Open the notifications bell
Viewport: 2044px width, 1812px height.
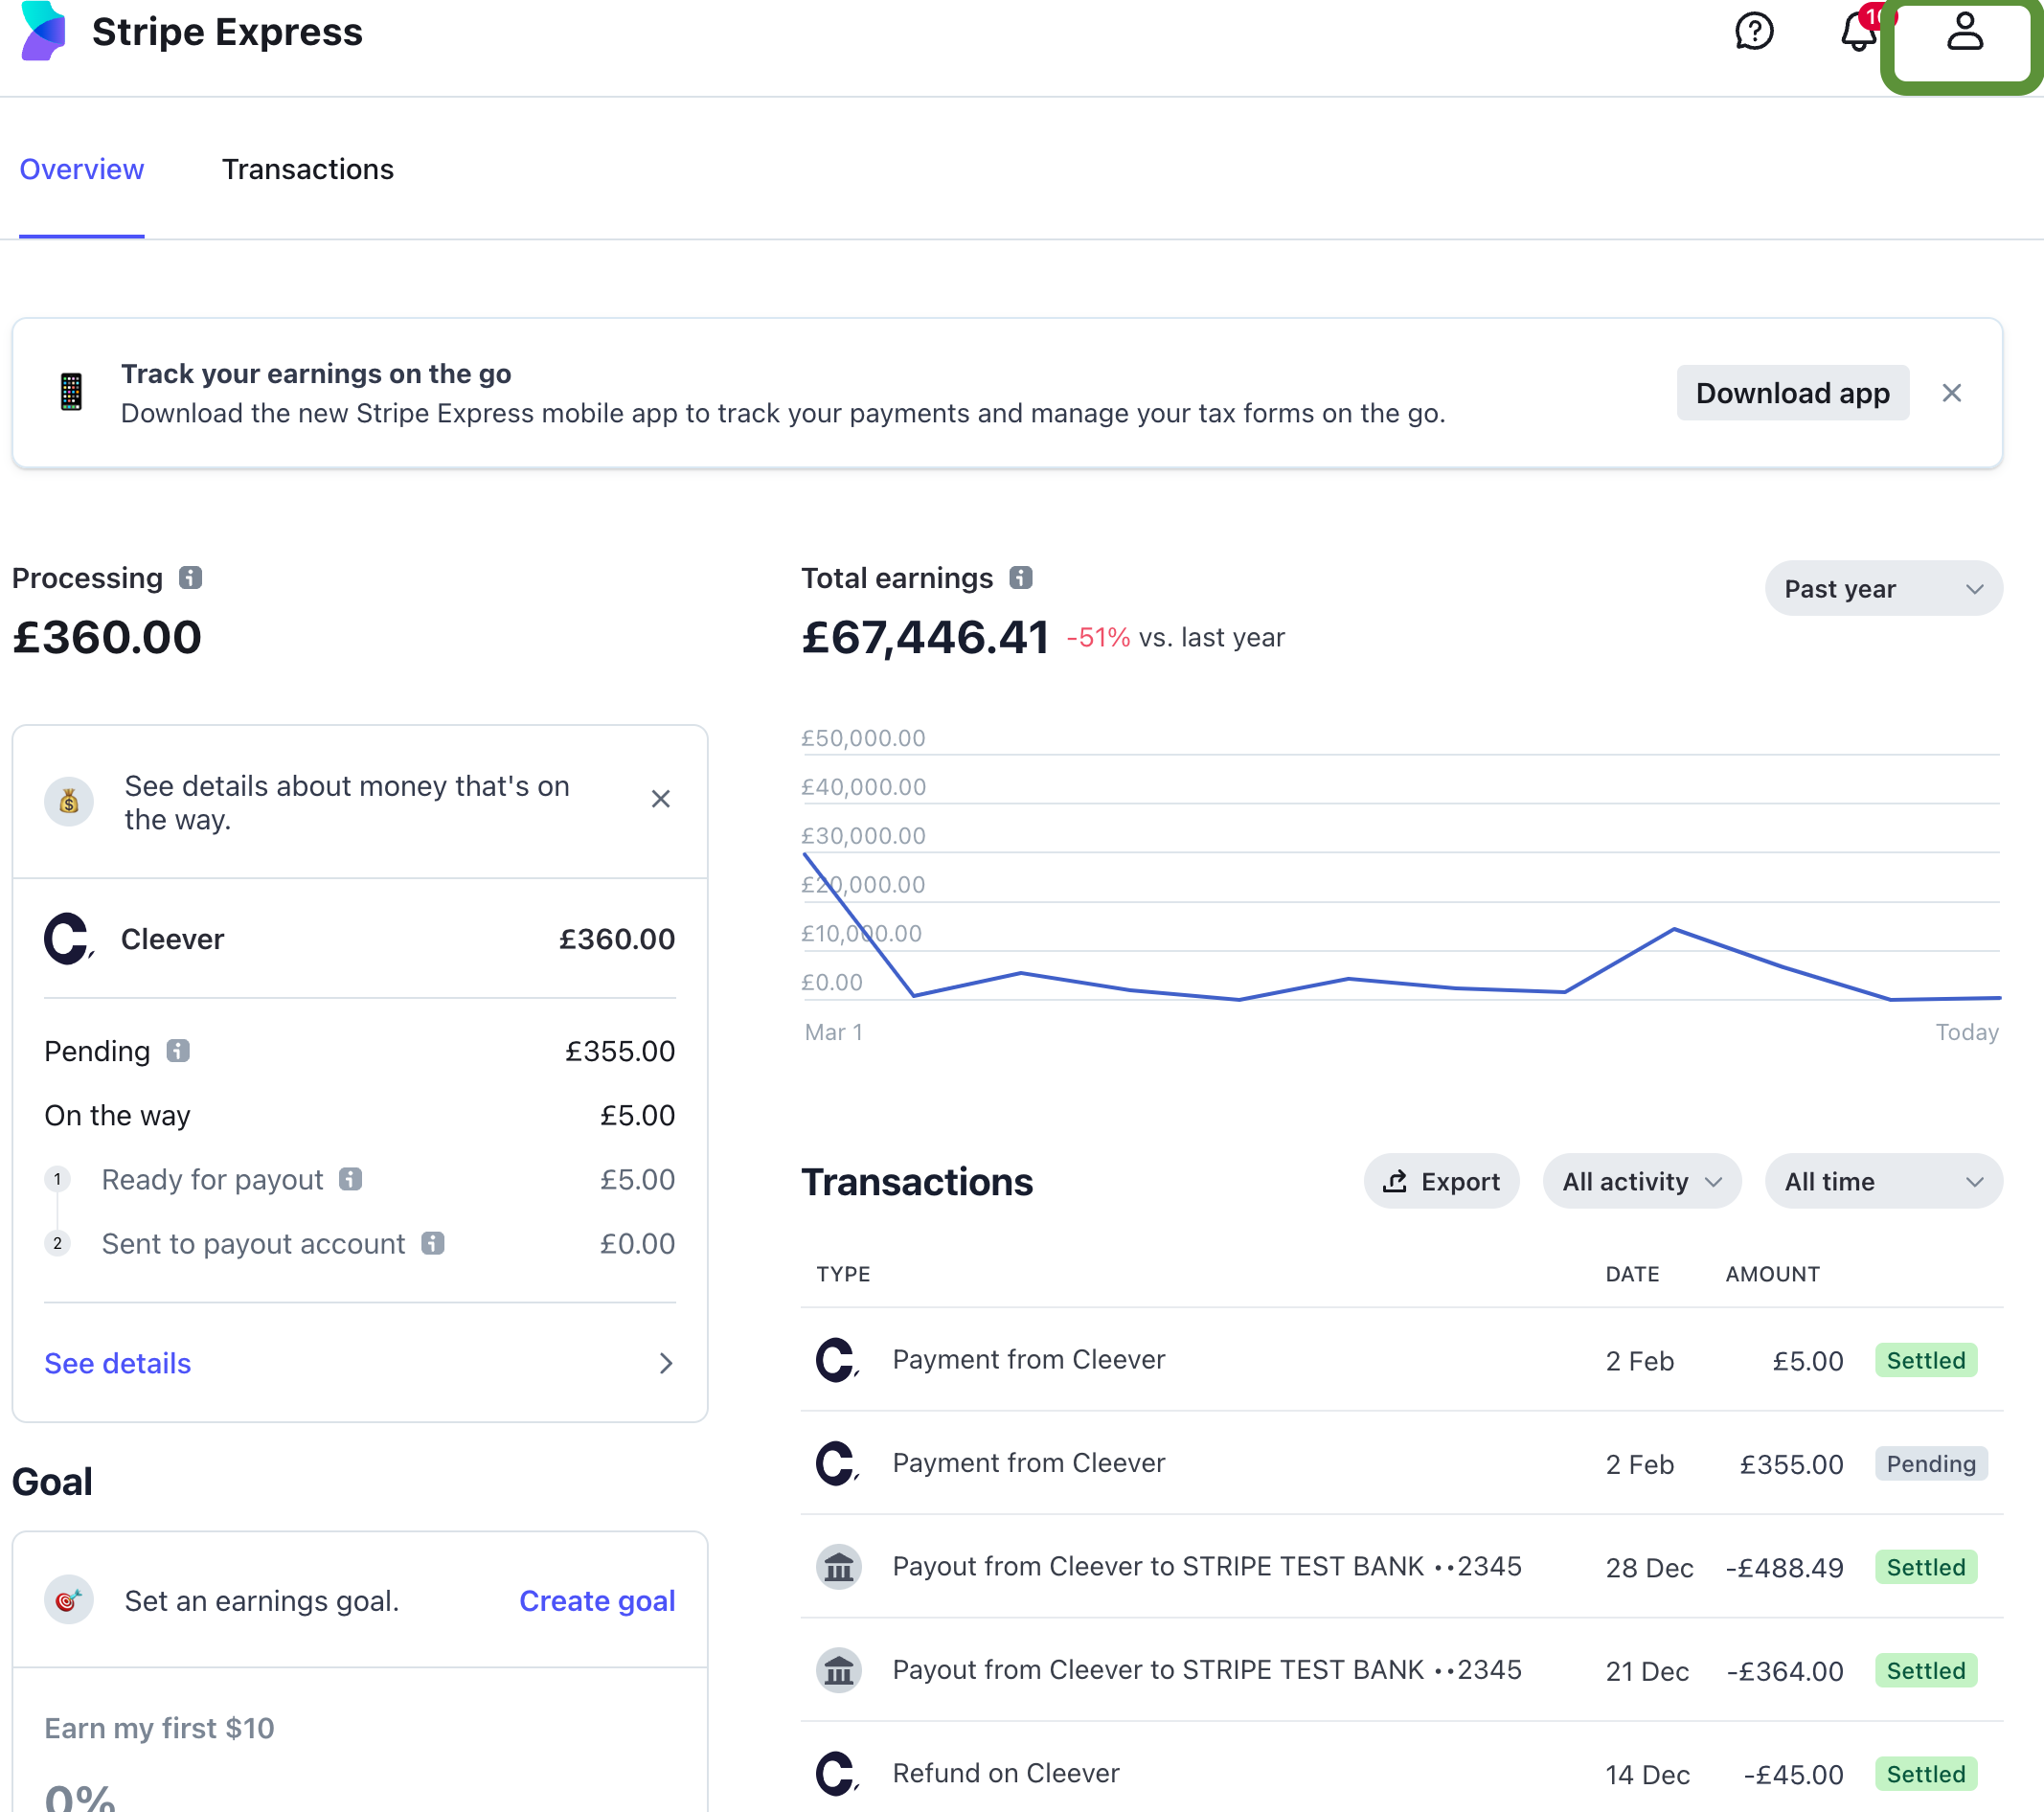[1858, 31]
